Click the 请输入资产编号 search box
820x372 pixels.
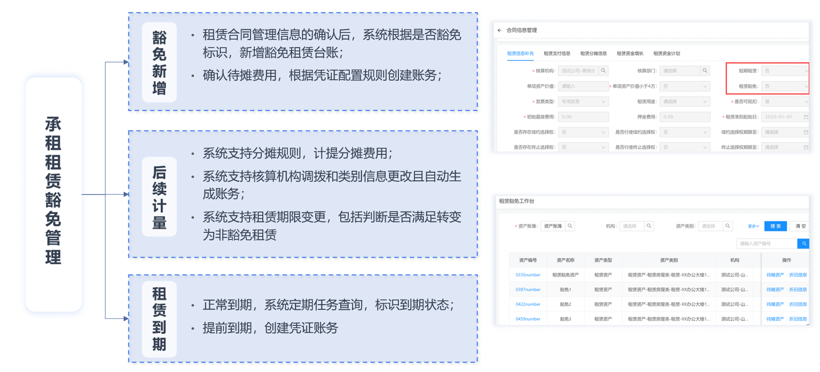coord(767,243)
